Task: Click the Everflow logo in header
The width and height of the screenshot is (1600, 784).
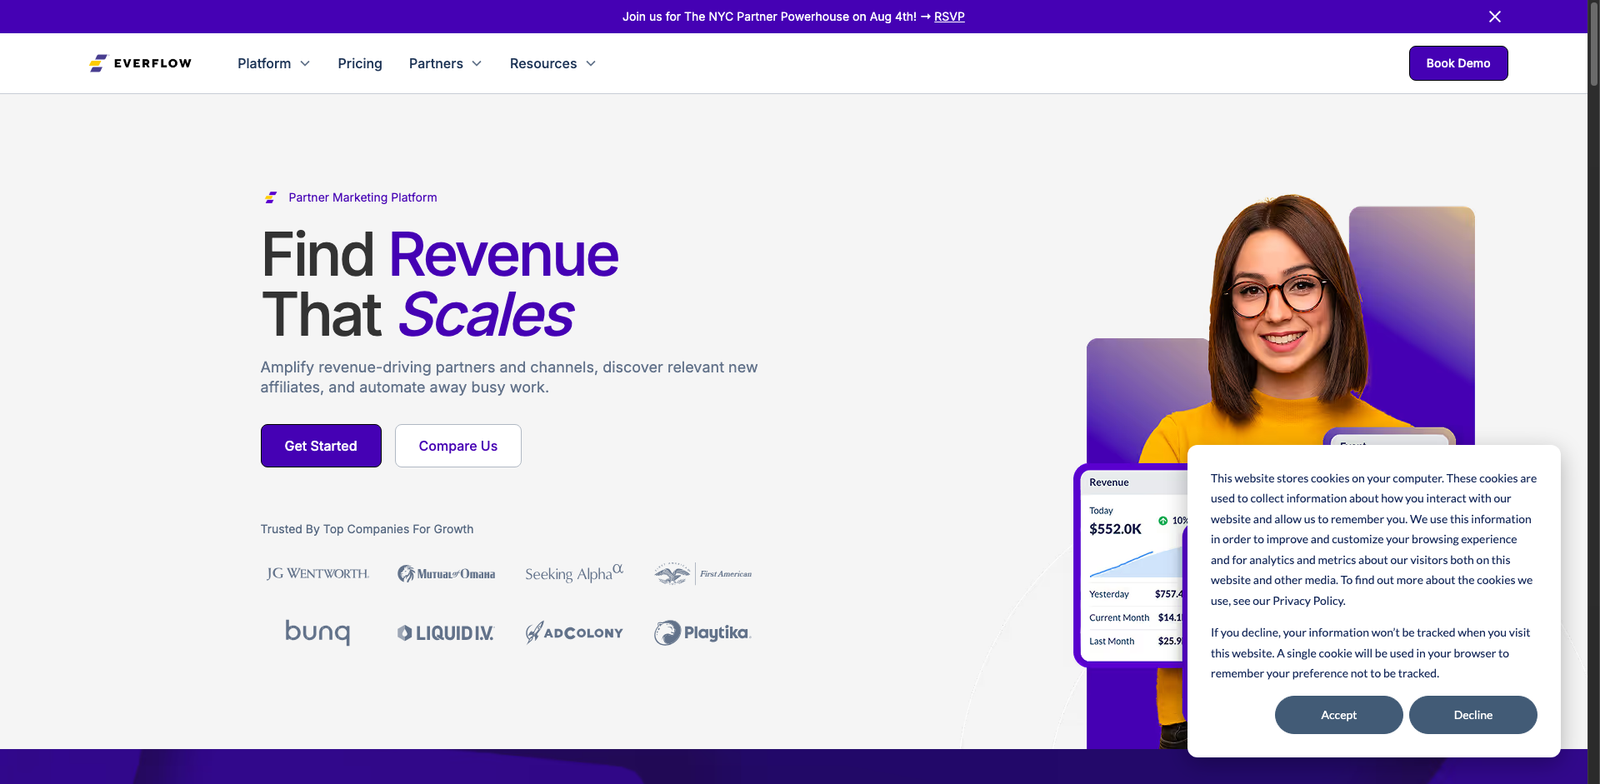Action: (x=140, y=63)
